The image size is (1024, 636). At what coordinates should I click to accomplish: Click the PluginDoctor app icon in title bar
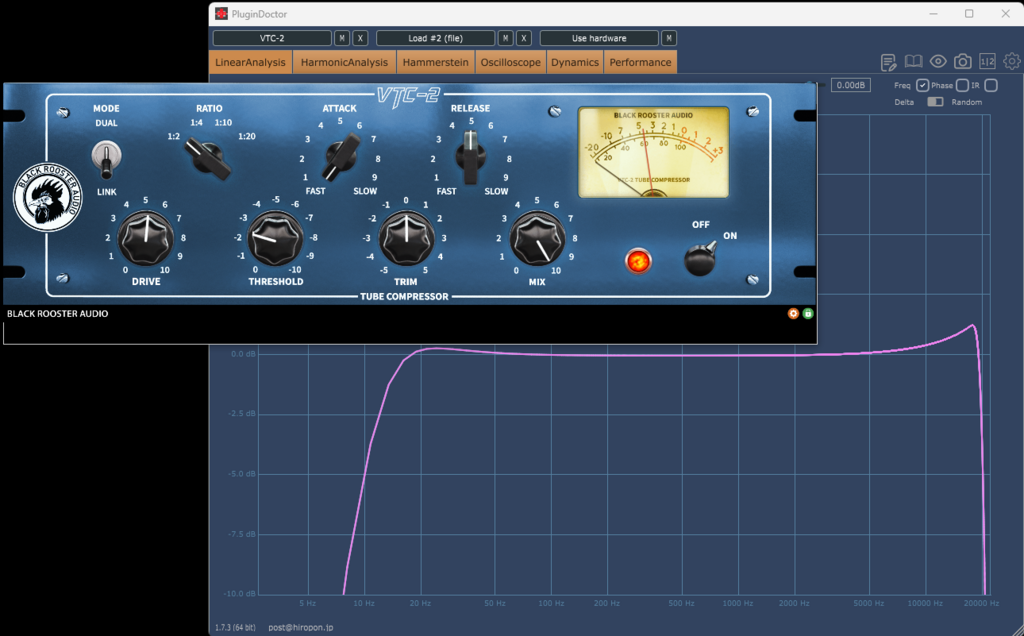pyautogui.click(x=221, y=14)
